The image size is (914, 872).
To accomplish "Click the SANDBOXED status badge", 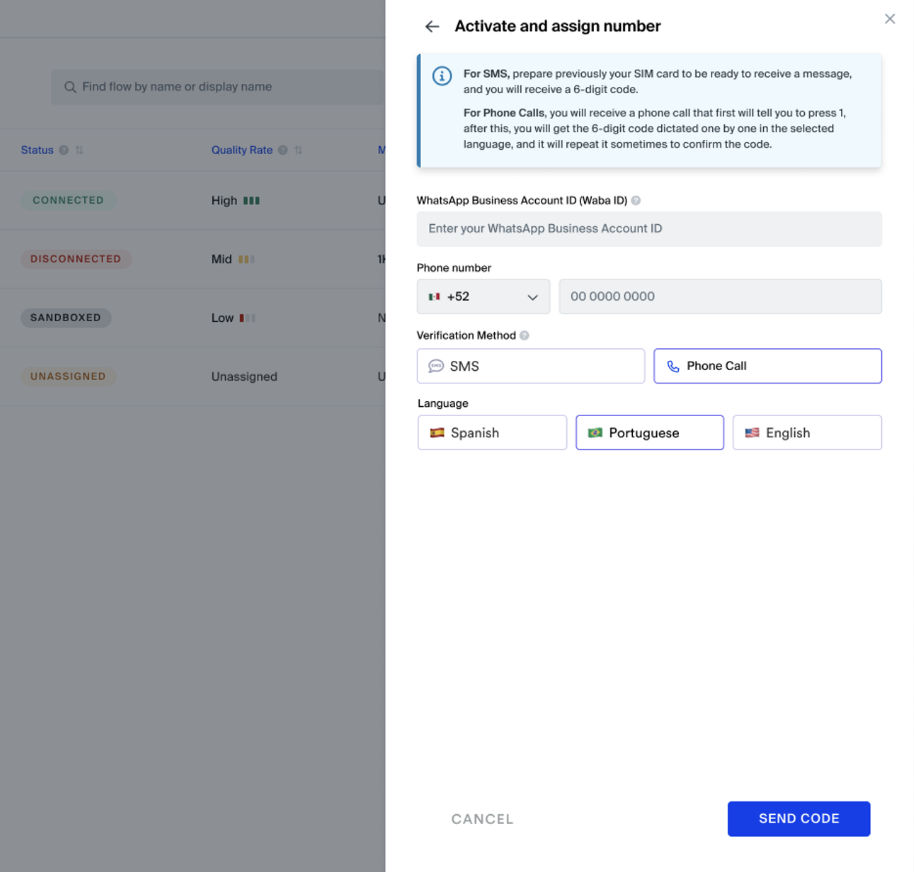I will pos(66,318).
